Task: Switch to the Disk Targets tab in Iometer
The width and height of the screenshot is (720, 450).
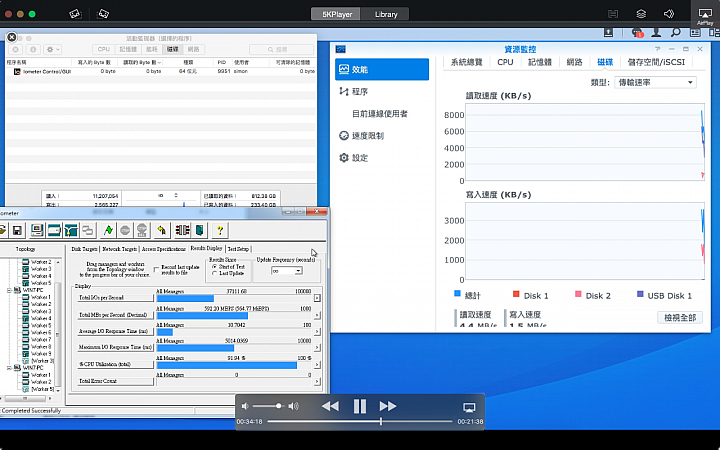Action: [84, 249]
